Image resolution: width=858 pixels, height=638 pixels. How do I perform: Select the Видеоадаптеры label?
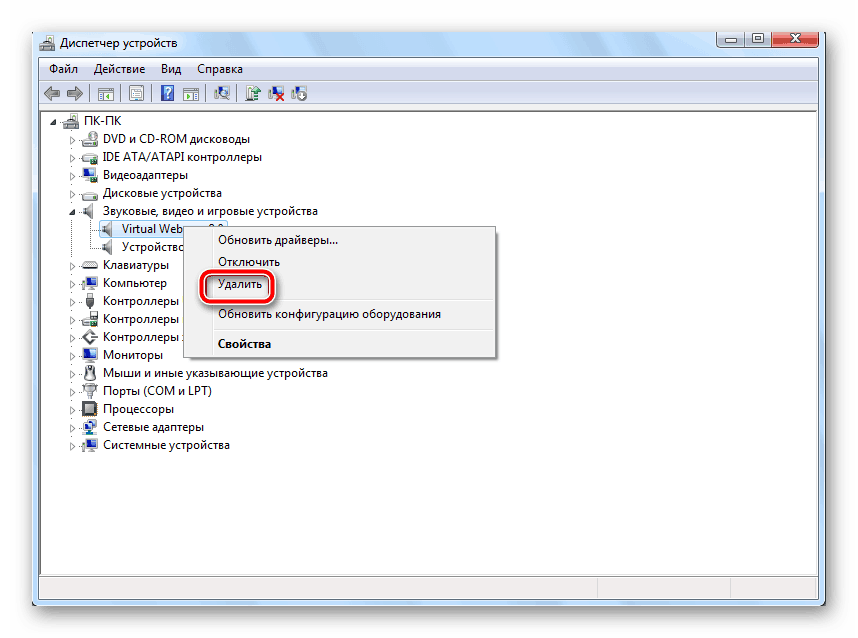(145, 175)
